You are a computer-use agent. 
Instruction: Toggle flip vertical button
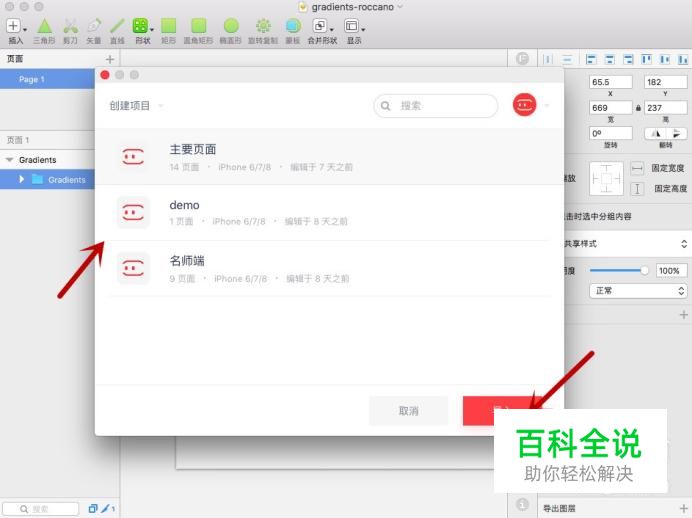click(677, 133)
